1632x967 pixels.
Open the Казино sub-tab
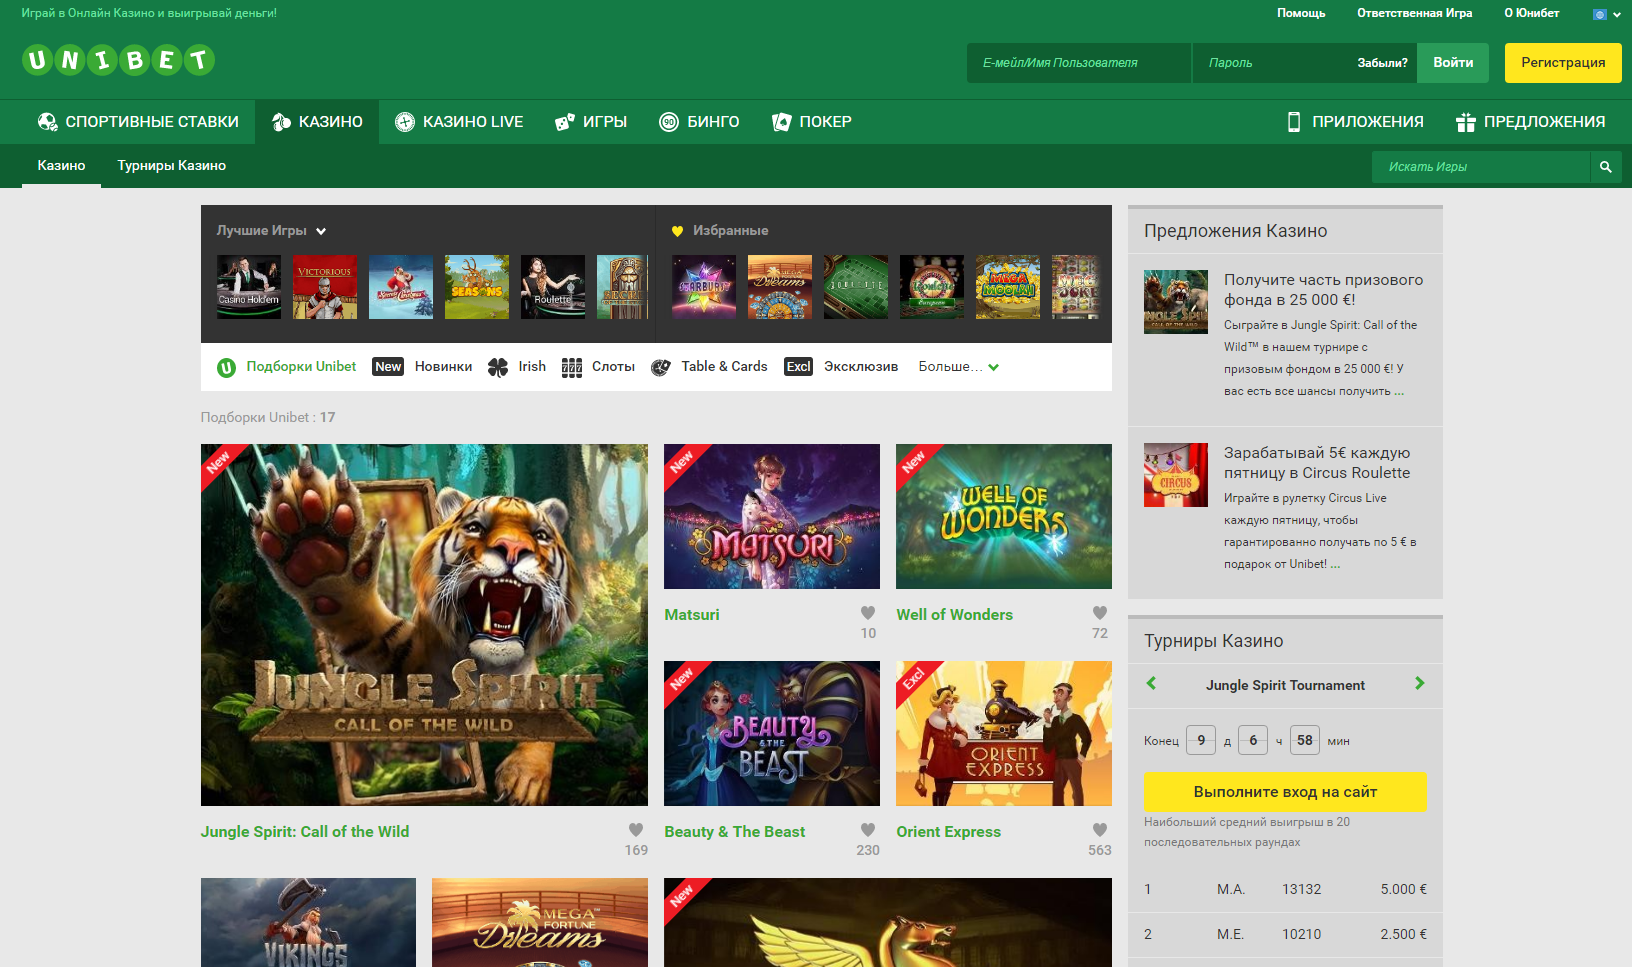(x=61, y=166)
